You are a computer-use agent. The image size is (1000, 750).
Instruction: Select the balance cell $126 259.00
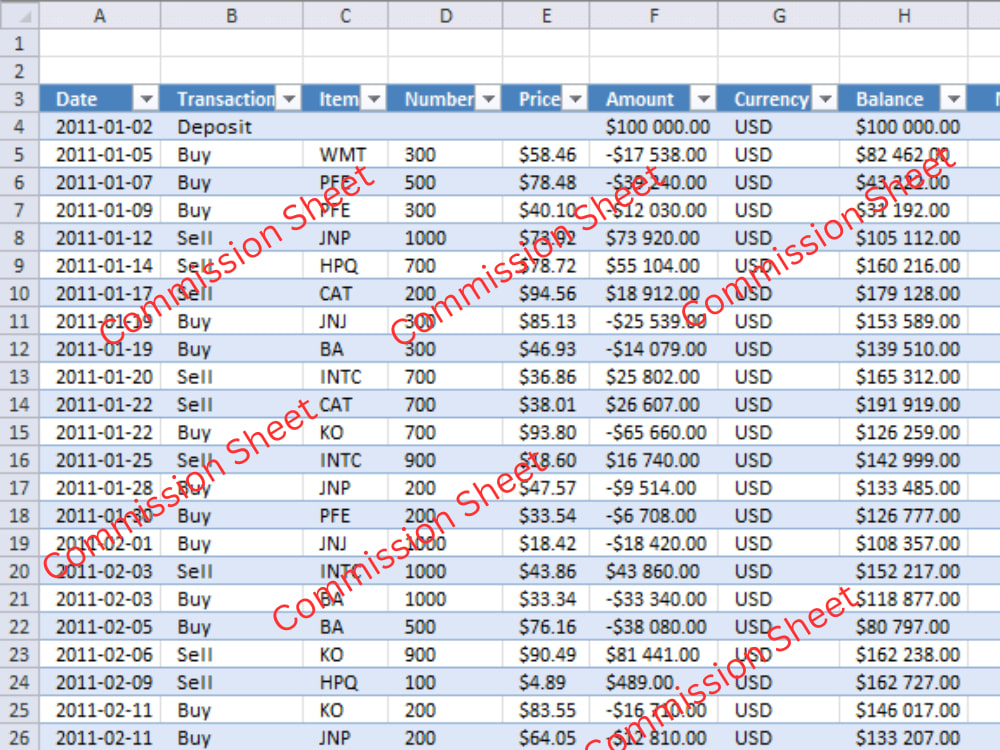[x=904, y=432]
